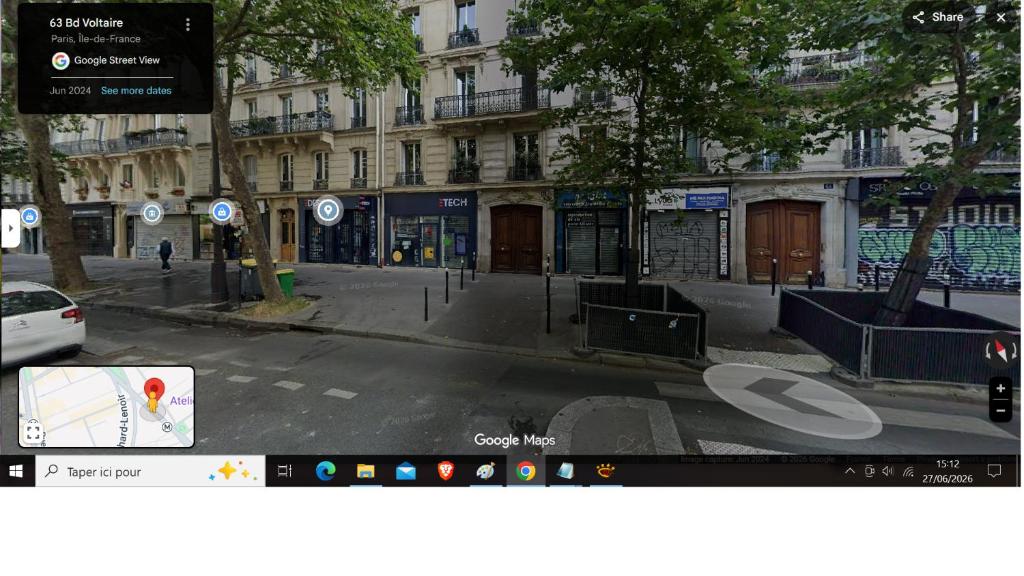Launch the Brave browser from the taskbar
Viewport: 1024px width, 576px height.
pos(445,471)
